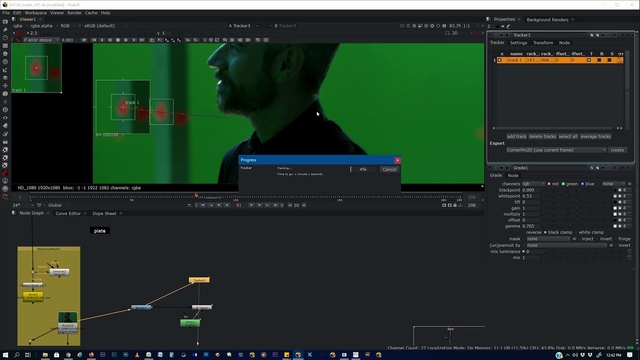The image size is (640, 360).
Task: Switch to the Curve Editor tab
Action: 68,213
